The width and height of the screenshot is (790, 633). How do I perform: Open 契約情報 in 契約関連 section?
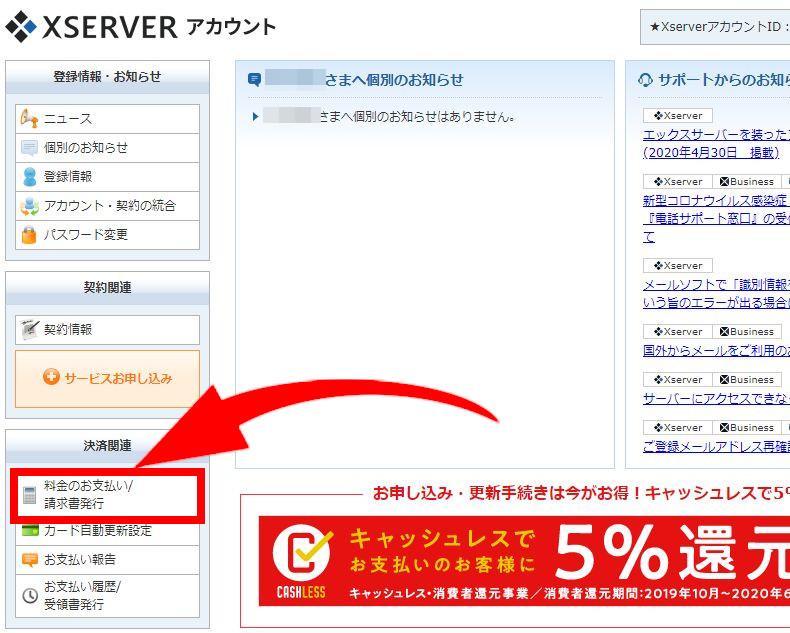(107, 330)
